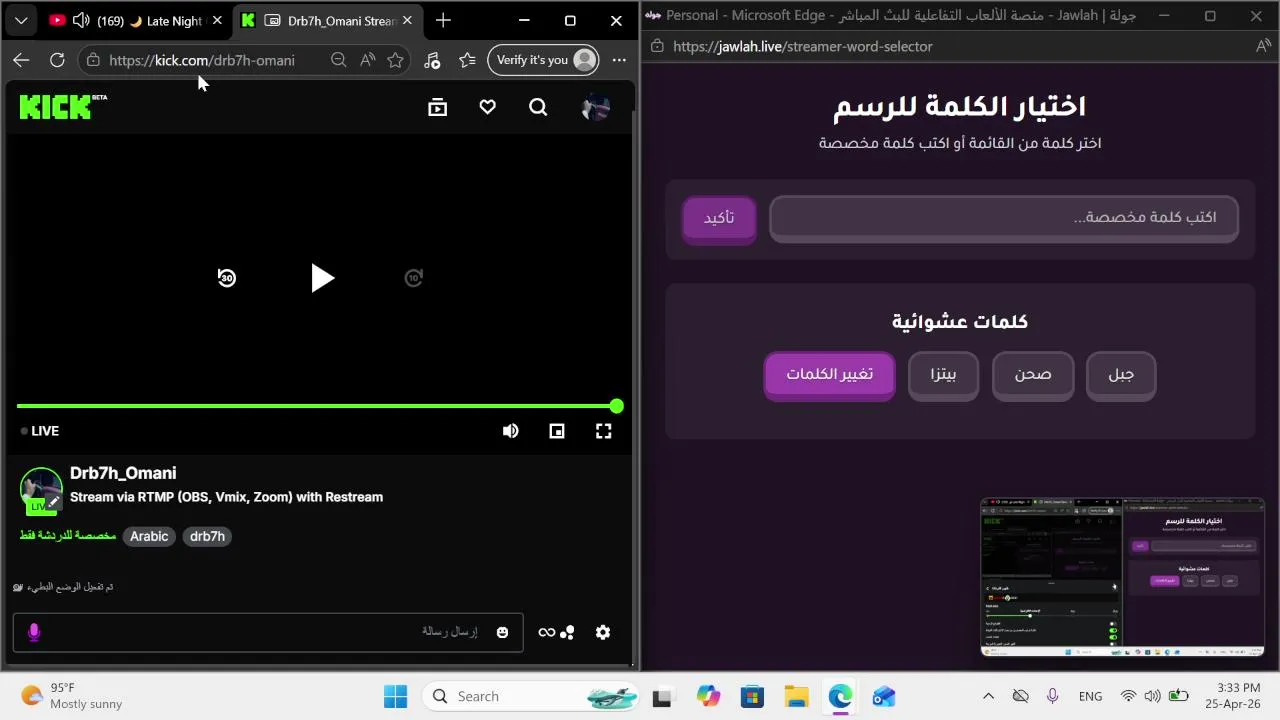The height and width of the screenshot is (720, 1280).
Task: Click the kick.com address bar URL
Action: pos(202,60)
